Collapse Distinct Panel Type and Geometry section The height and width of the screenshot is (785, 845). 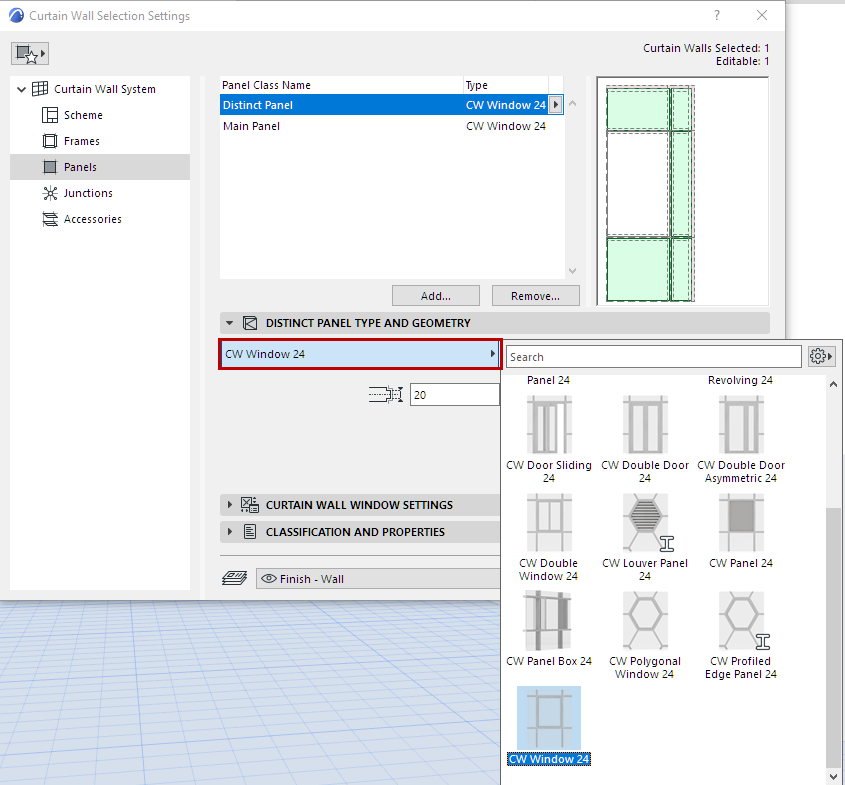pos(230,323)
